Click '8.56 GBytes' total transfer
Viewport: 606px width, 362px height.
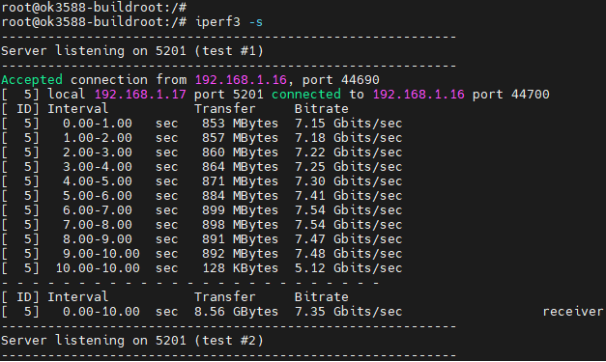click(x=236, y=311)
